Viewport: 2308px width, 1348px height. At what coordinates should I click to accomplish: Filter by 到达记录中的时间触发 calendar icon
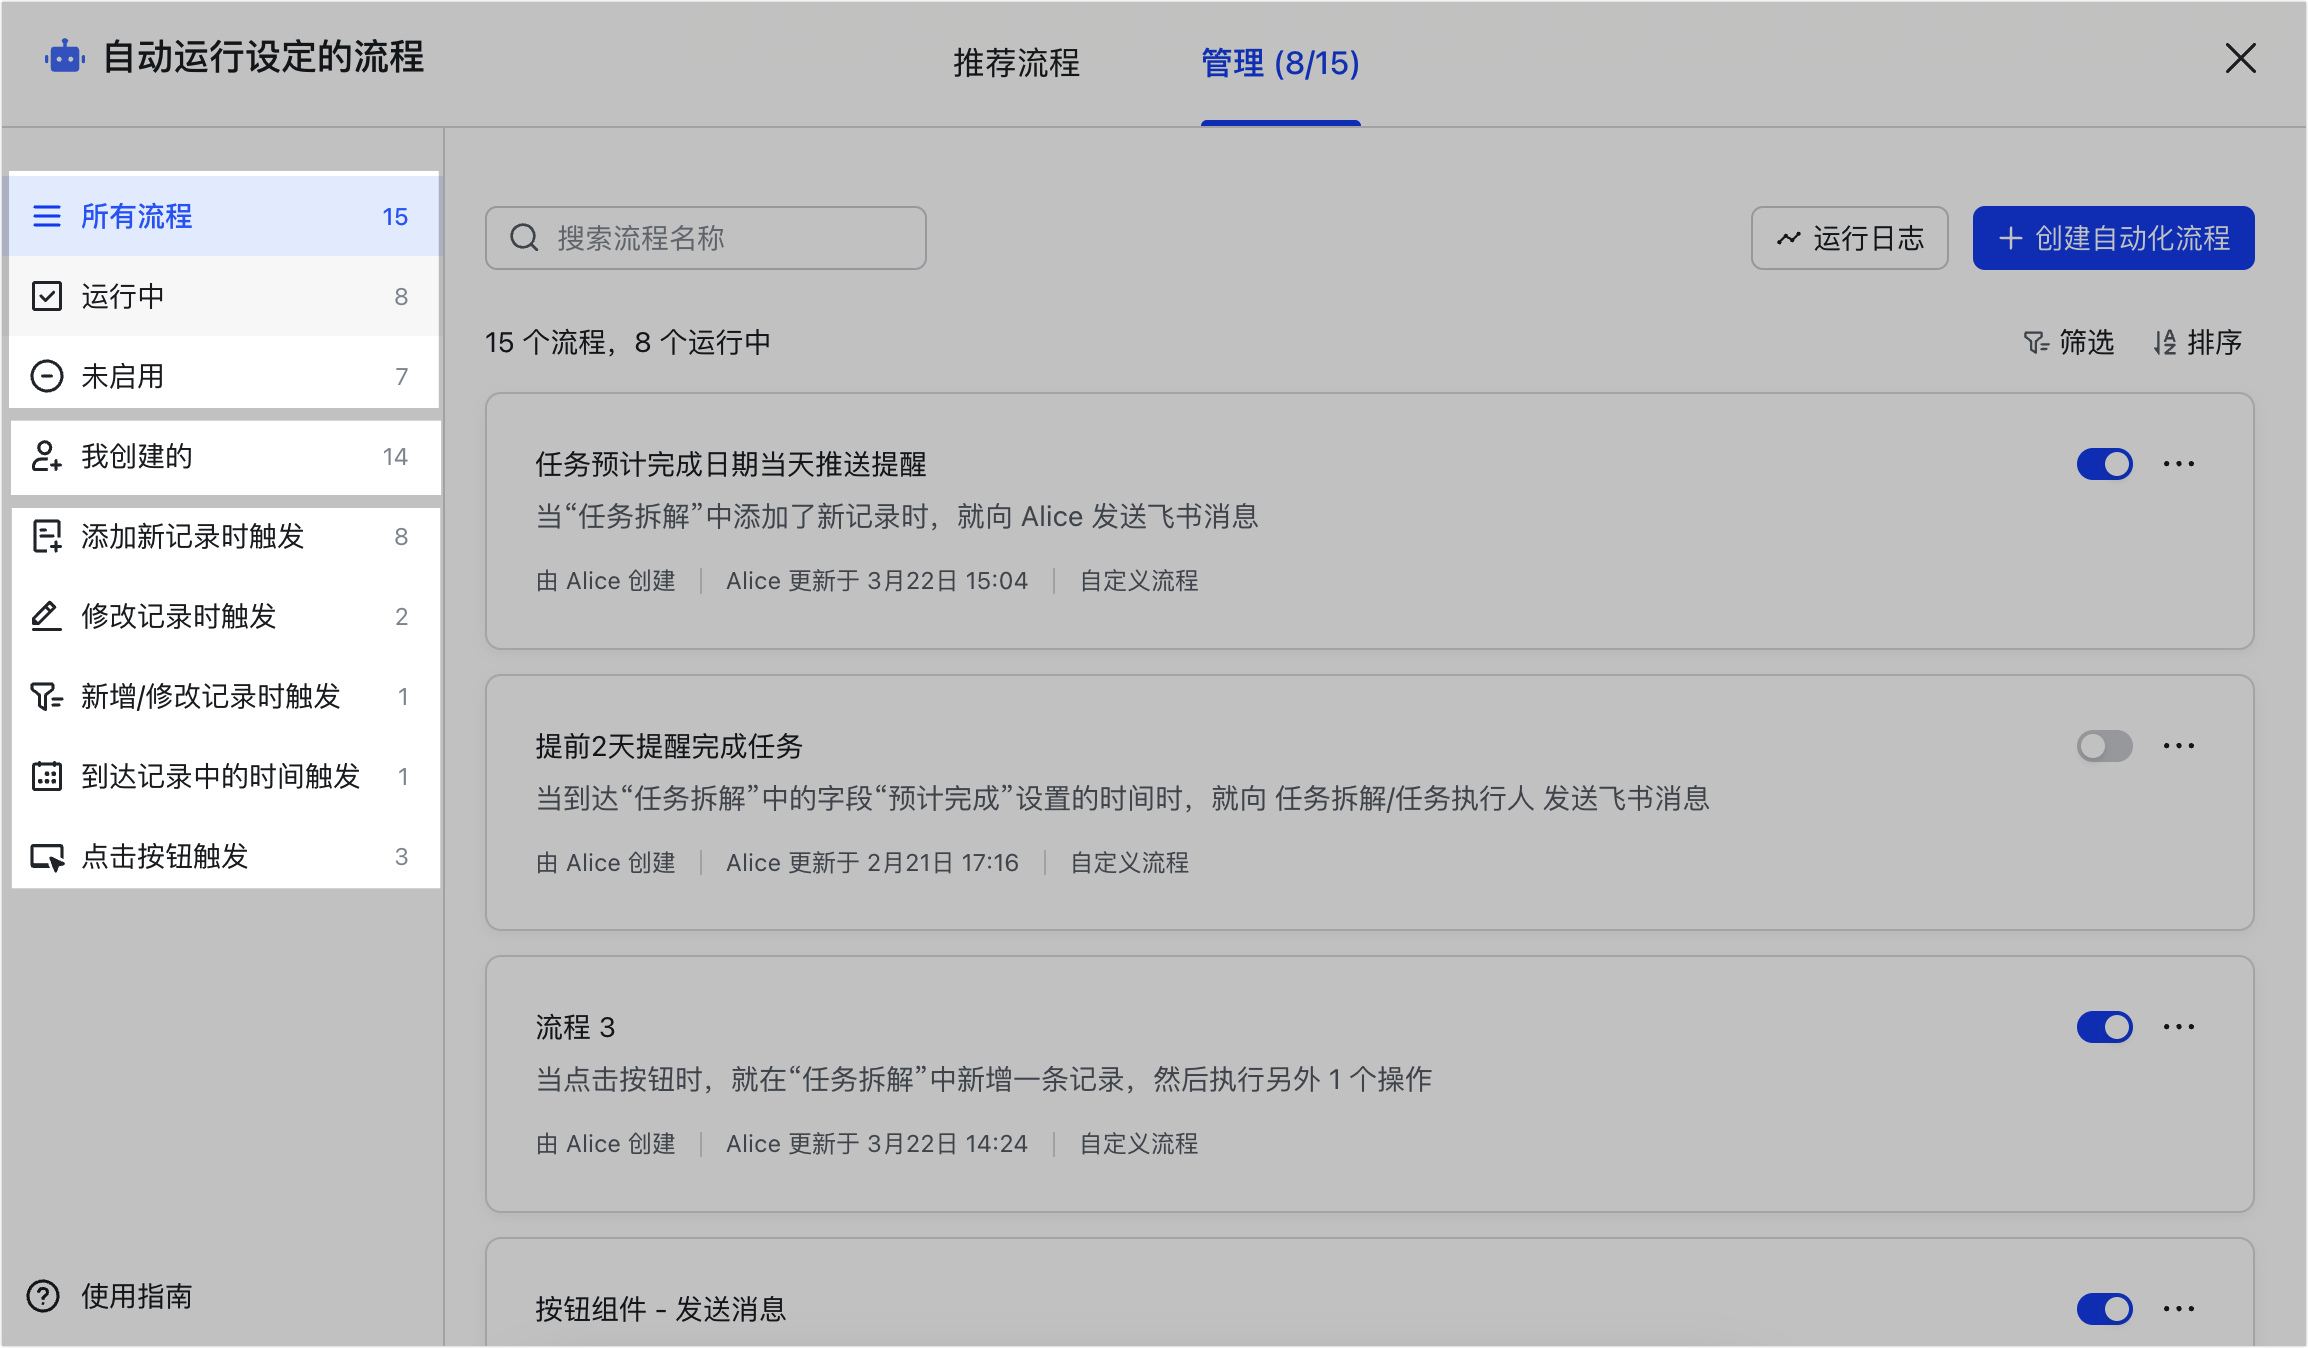pyautogui.click(x=47, y=776)
